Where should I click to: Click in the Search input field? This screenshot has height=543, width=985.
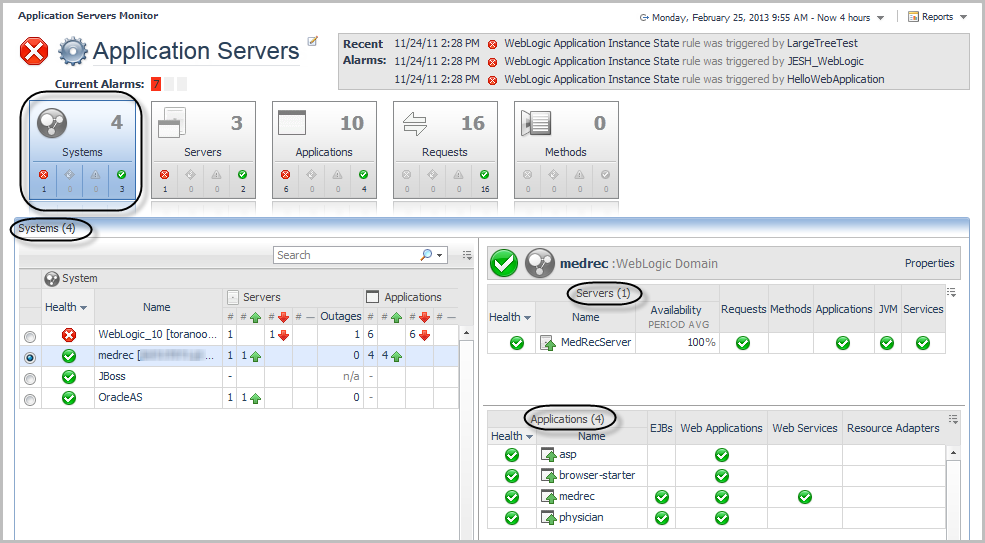coord(347,255)
